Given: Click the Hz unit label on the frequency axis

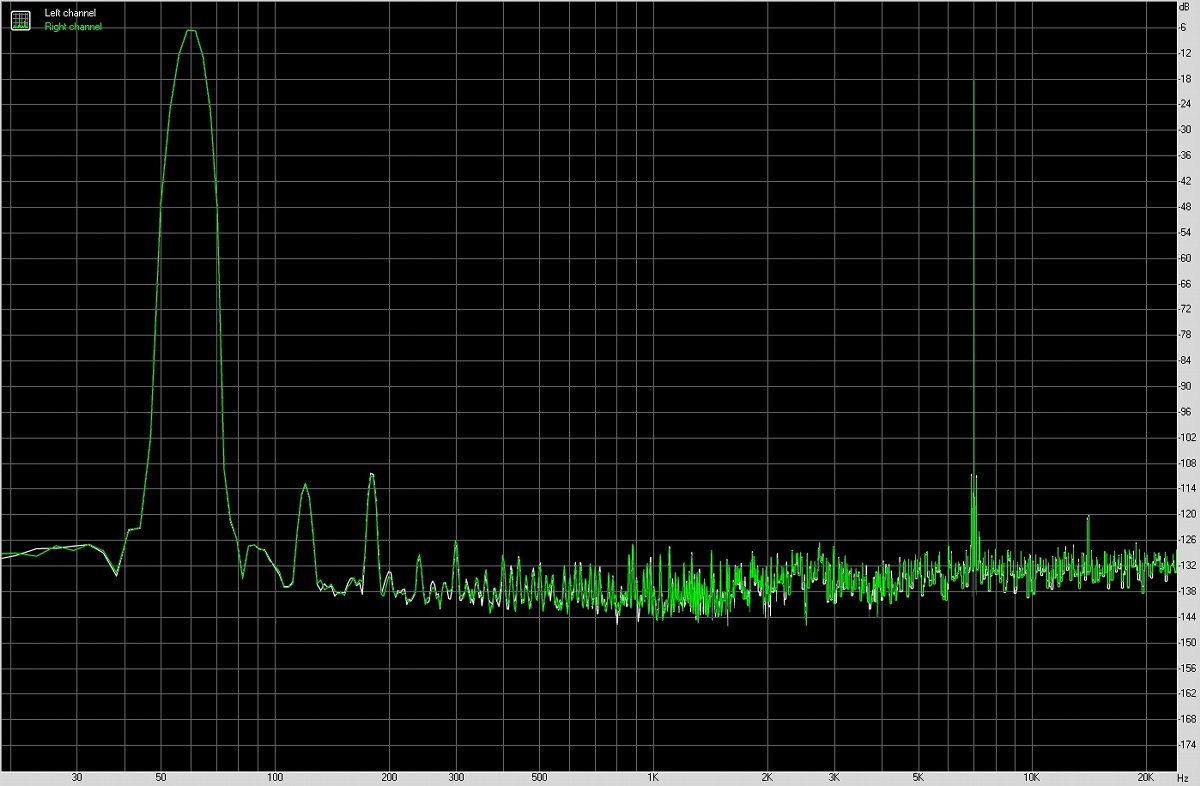Looking at the screenshot, I should pos(1185,776).
